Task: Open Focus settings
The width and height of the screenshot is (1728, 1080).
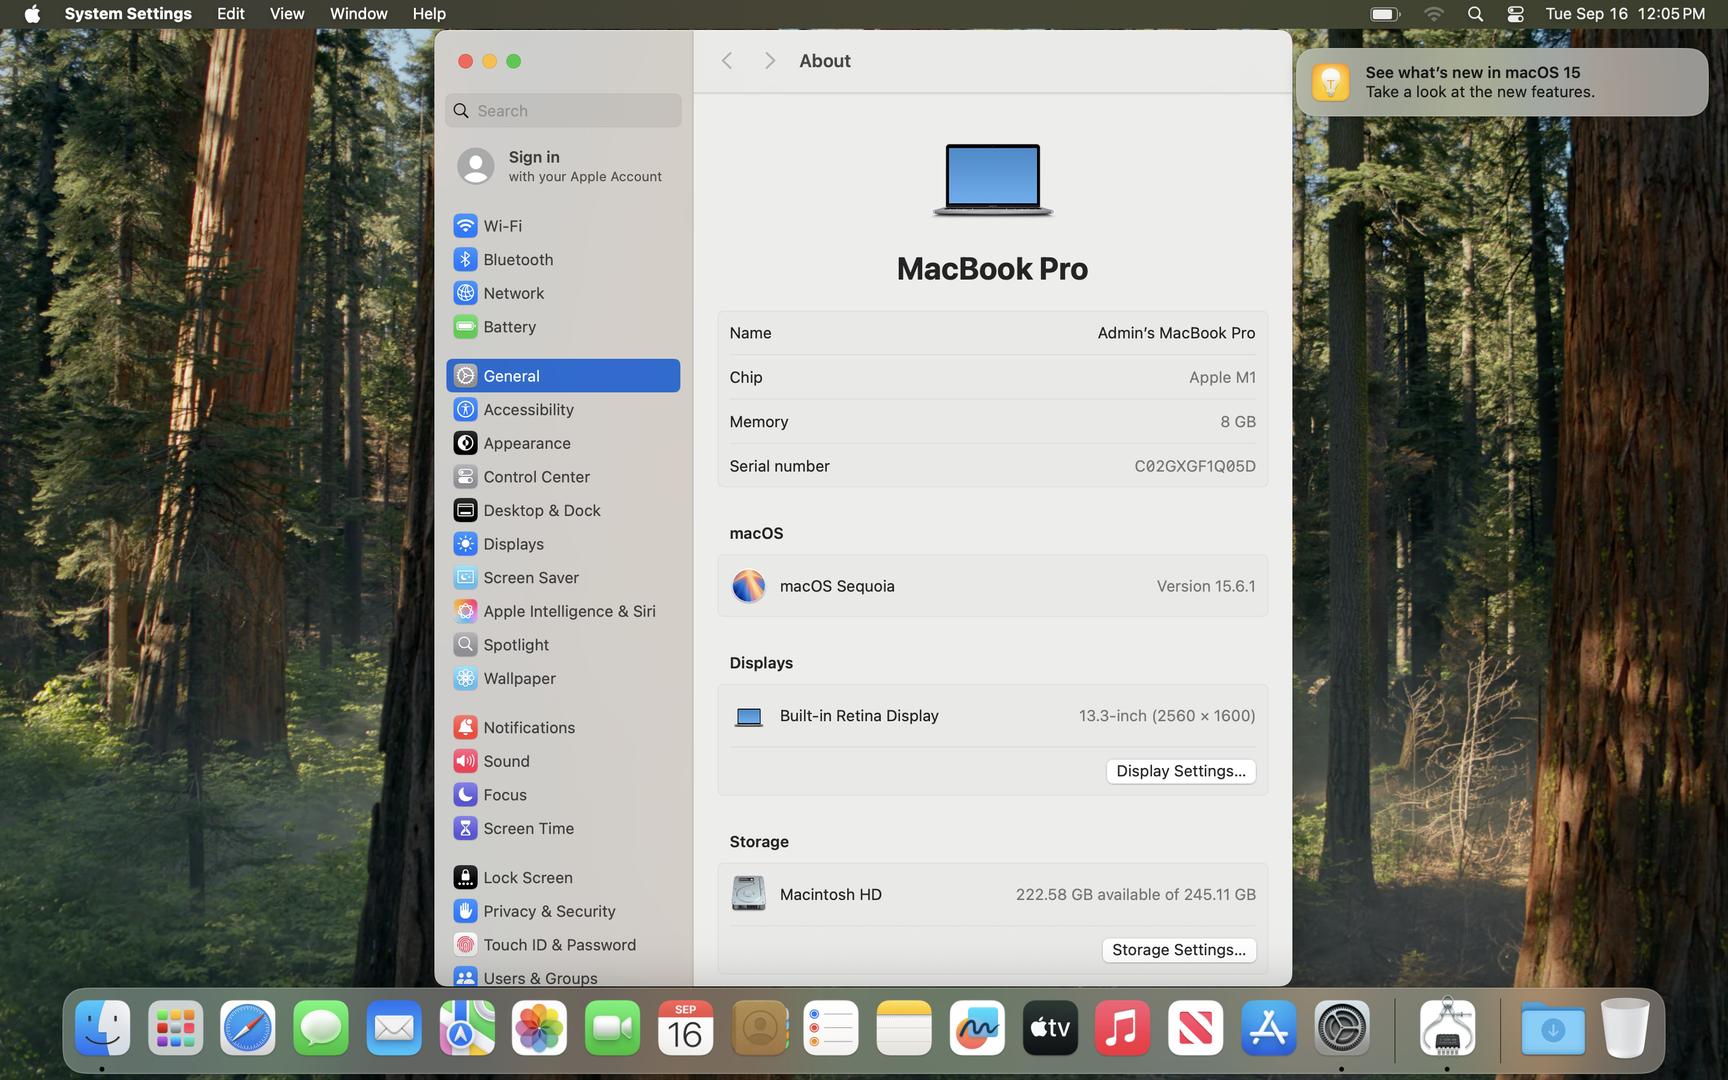Action: pos(563,795)
